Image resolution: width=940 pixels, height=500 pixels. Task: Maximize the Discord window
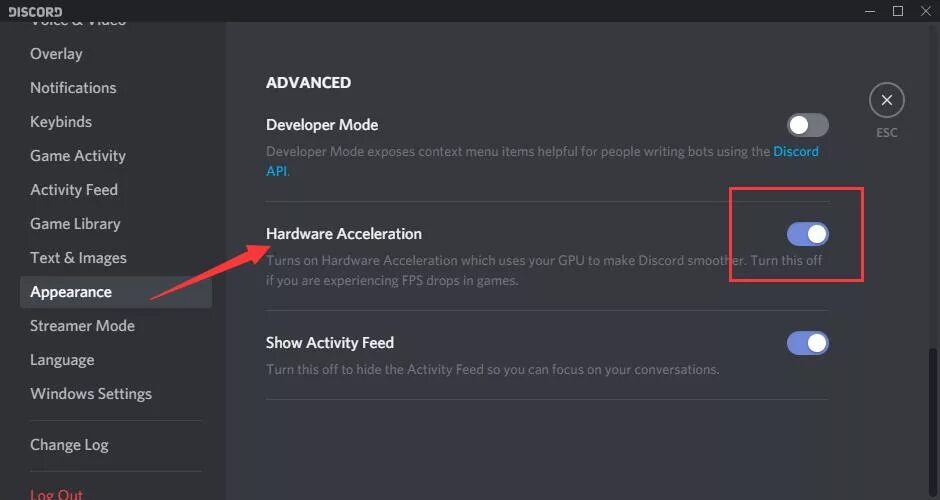(898, 11)
